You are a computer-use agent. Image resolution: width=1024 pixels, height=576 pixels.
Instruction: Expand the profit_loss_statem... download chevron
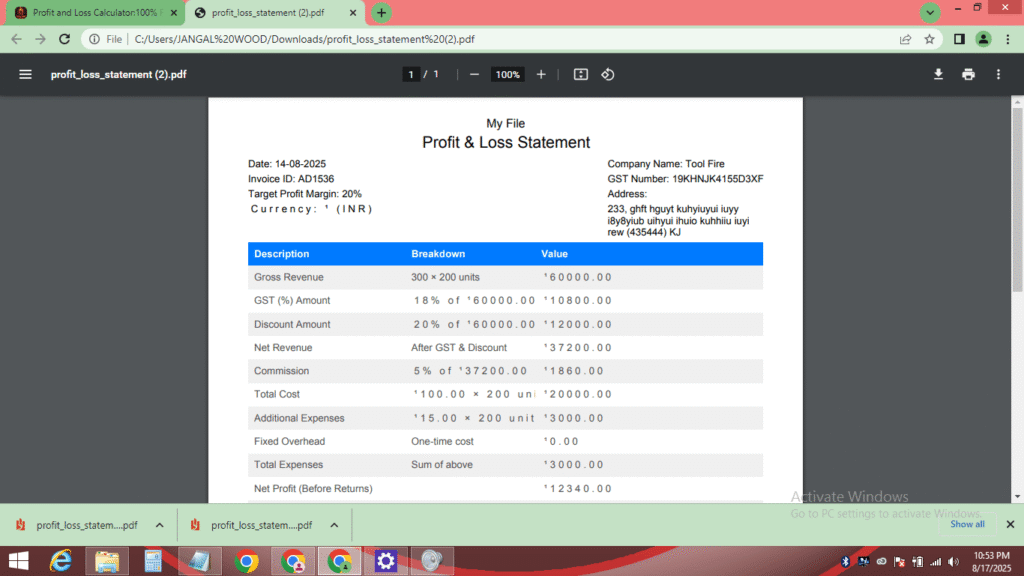tap(158, 524)
